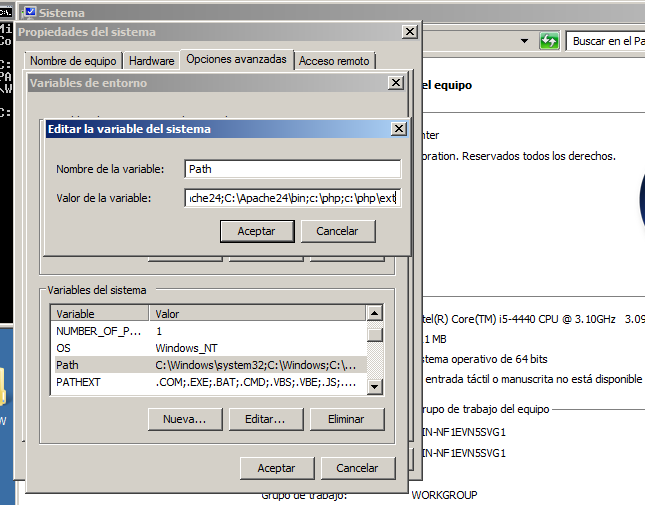Open the address dropdown arrow next to refresh

click(524, 41)
